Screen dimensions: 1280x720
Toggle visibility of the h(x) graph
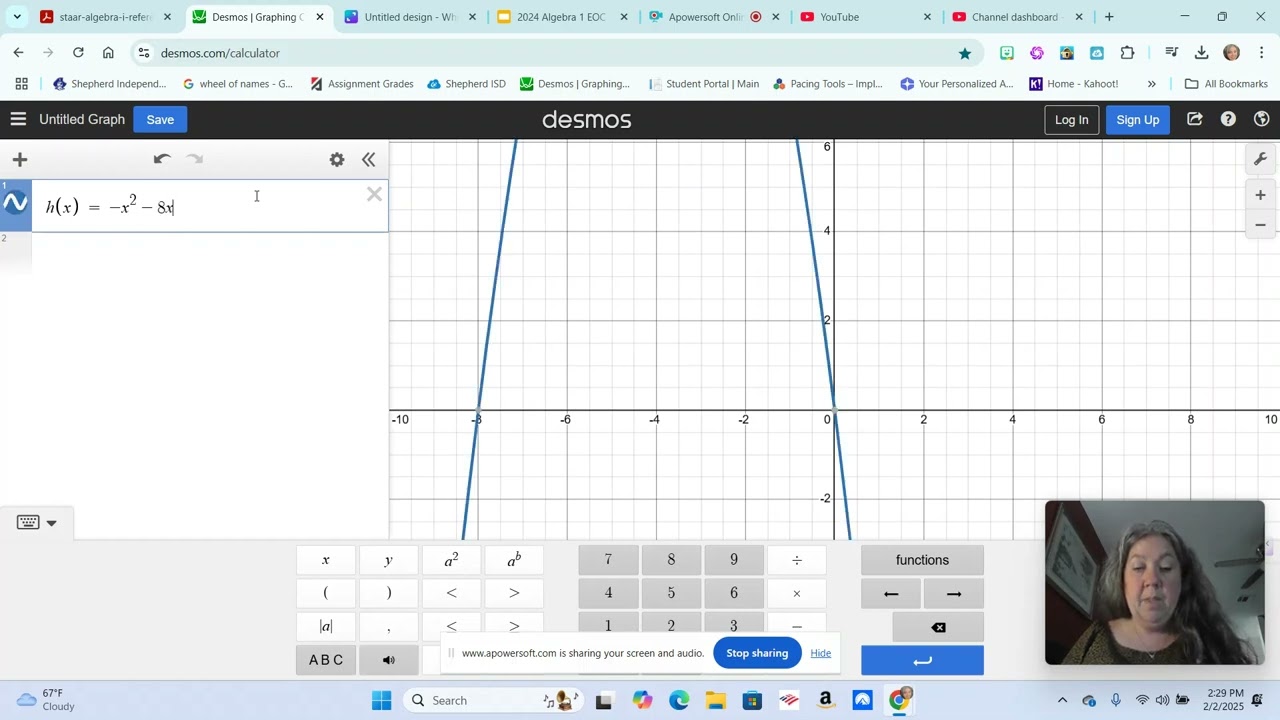pyautogui.click(x=16, y=203)
